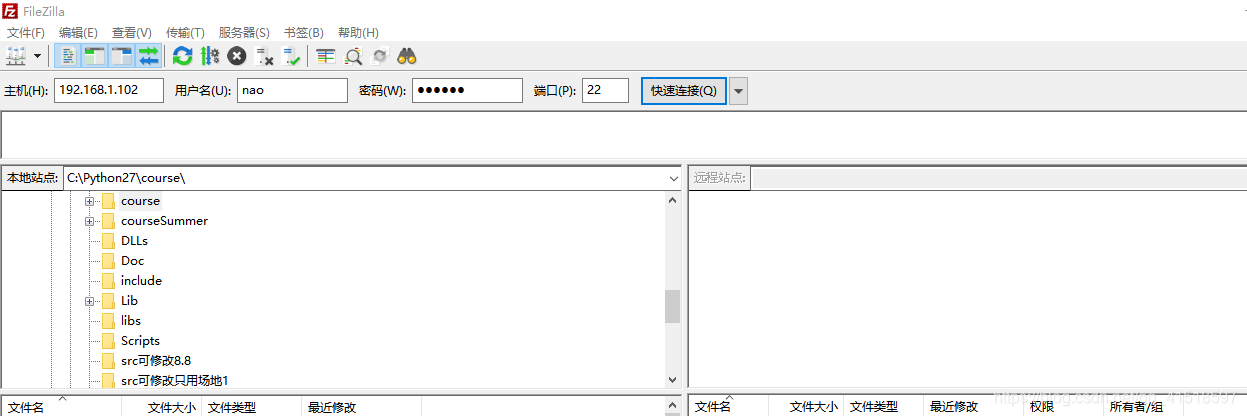The image size is (1247, 416).
Task: Click the DLLs folder icon
Action: [108, 241]
